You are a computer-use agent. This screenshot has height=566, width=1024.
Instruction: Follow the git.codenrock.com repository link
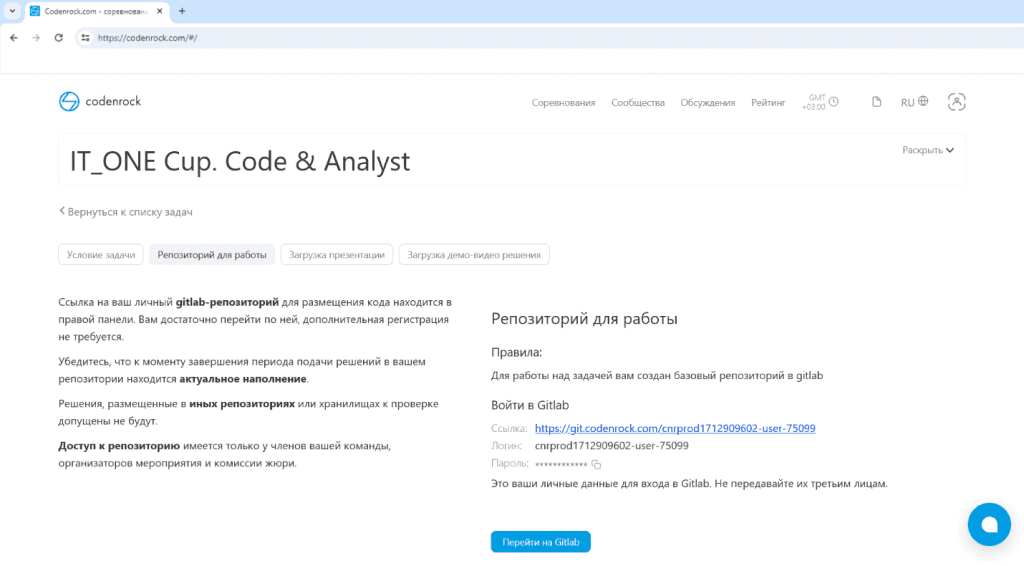(x=675, y=428)
